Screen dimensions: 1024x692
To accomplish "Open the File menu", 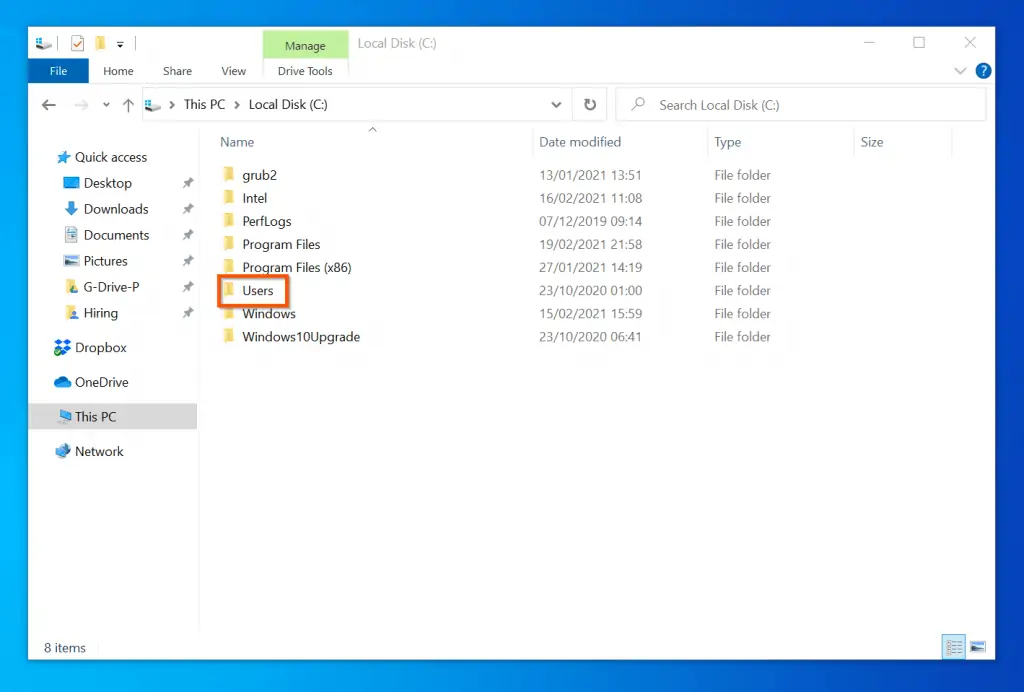I will coord(58,71).
